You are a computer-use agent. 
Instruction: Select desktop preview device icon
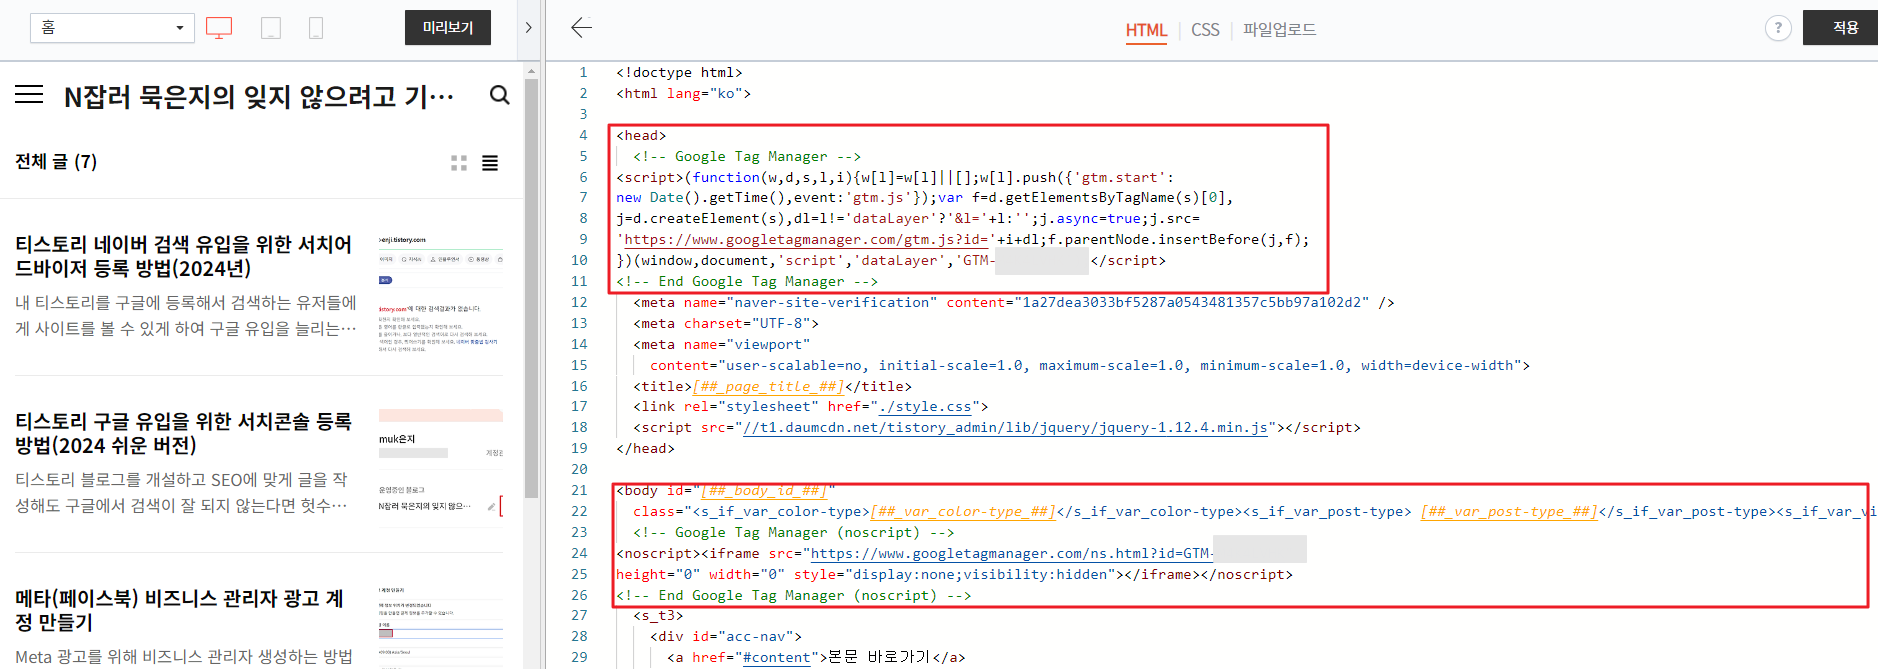coord(219,28)
